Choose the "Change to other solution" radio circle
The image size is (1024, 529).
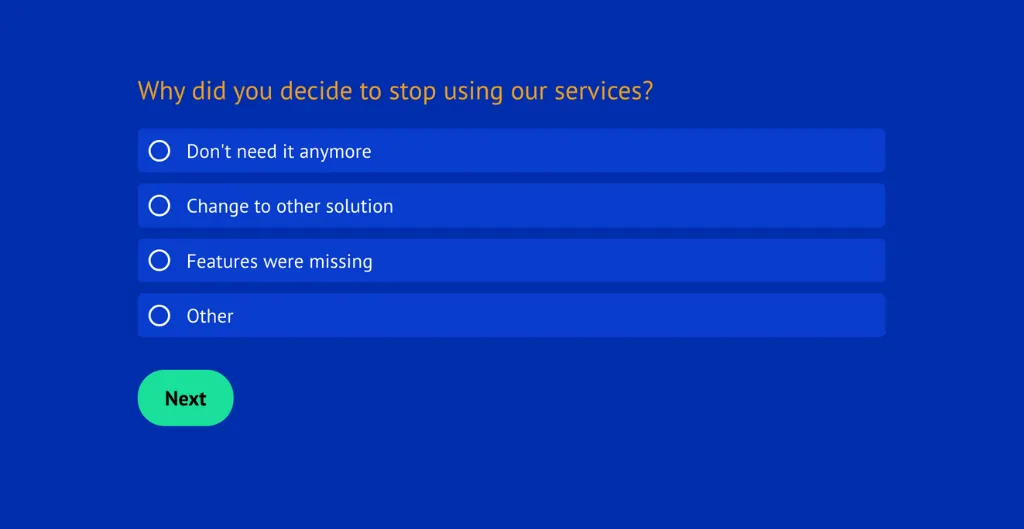pos(159,206)
